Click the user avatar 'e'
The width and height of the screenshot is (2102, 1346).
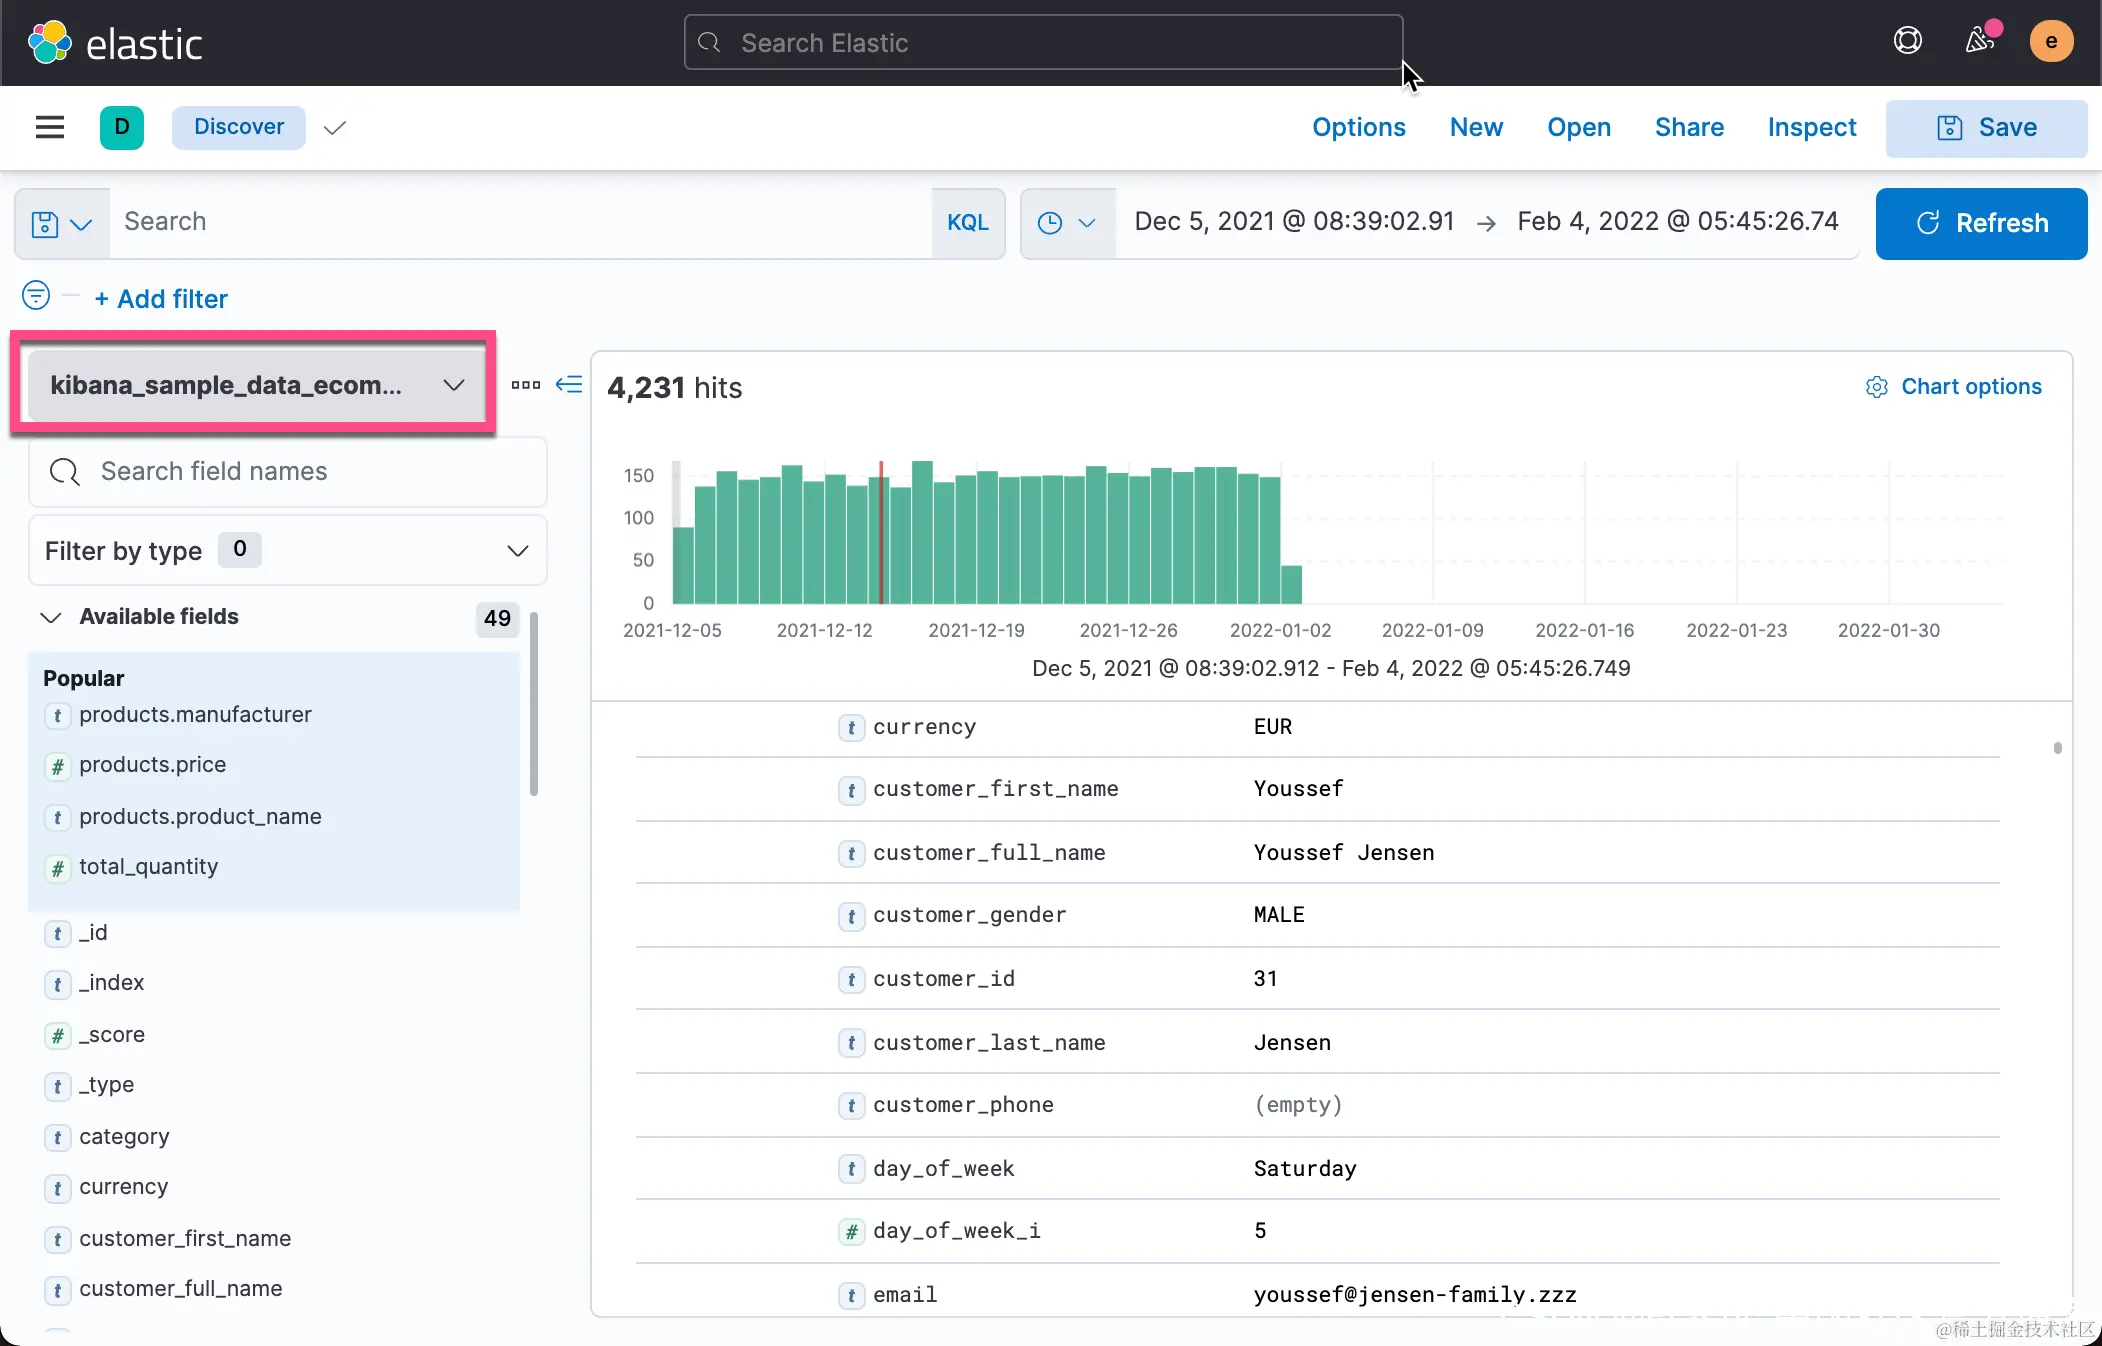[2051, 41]
